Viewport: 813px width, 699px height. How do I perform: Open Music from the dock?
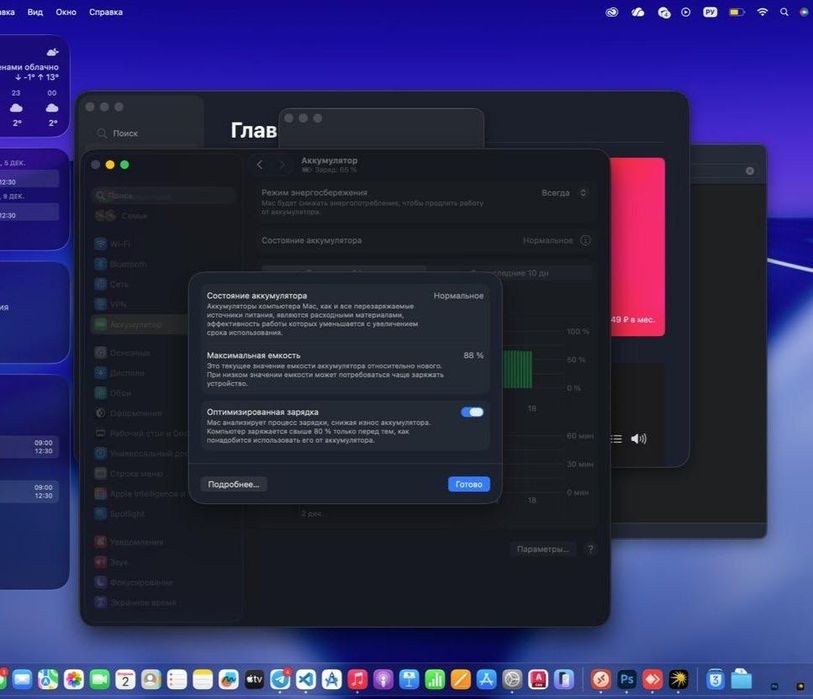point(357,679)
